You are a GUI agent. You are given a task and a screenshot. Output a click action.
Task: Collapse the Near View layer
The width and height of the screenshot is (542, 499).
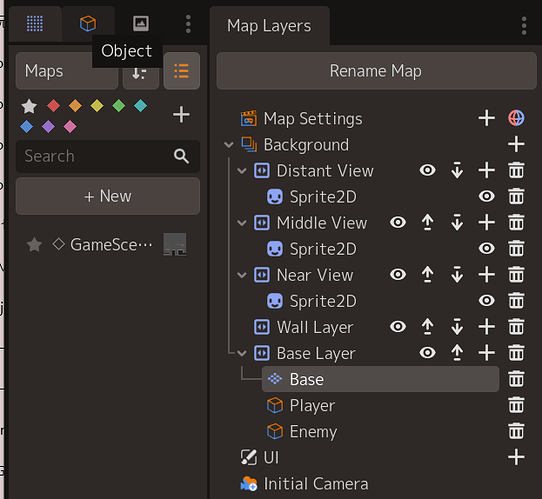[242, 275]
